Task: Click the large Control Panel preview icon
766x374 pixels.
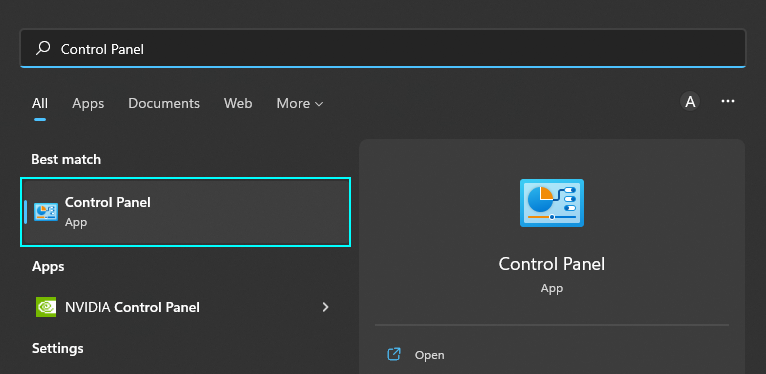Action: click(x=552, y=203)
